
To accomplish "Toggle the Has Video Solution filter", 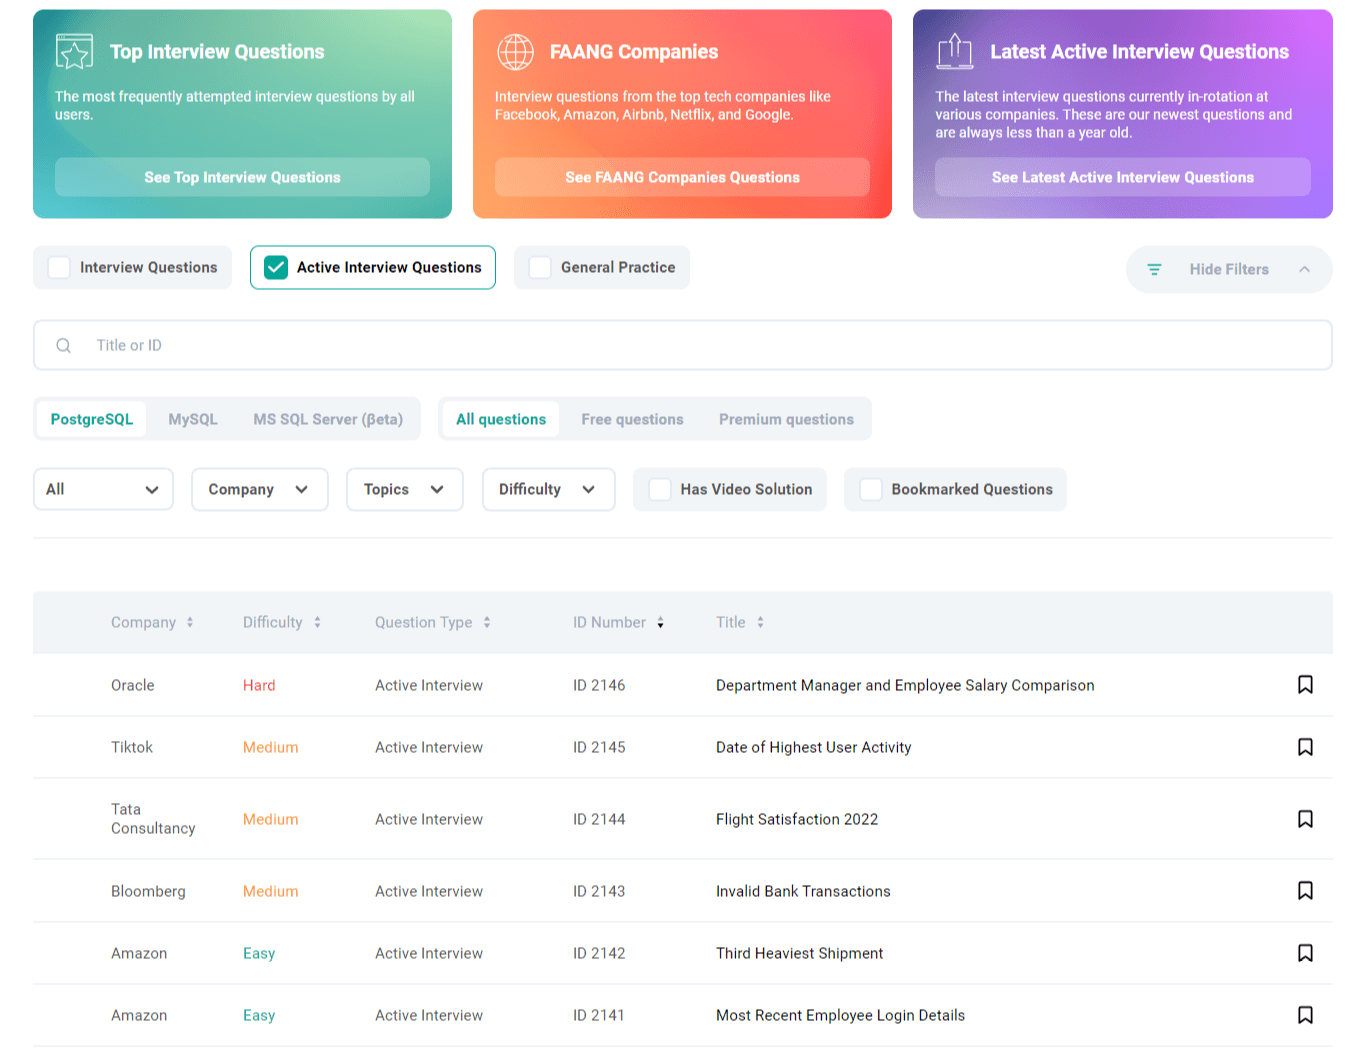I will coord(659,489).
